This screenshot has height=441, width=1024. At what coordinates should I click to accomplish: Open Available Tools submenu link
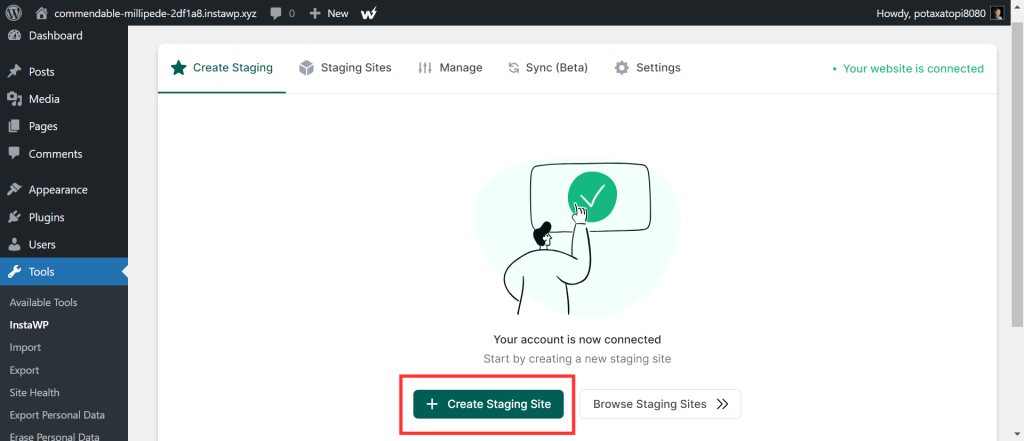[x=43, y=302]
